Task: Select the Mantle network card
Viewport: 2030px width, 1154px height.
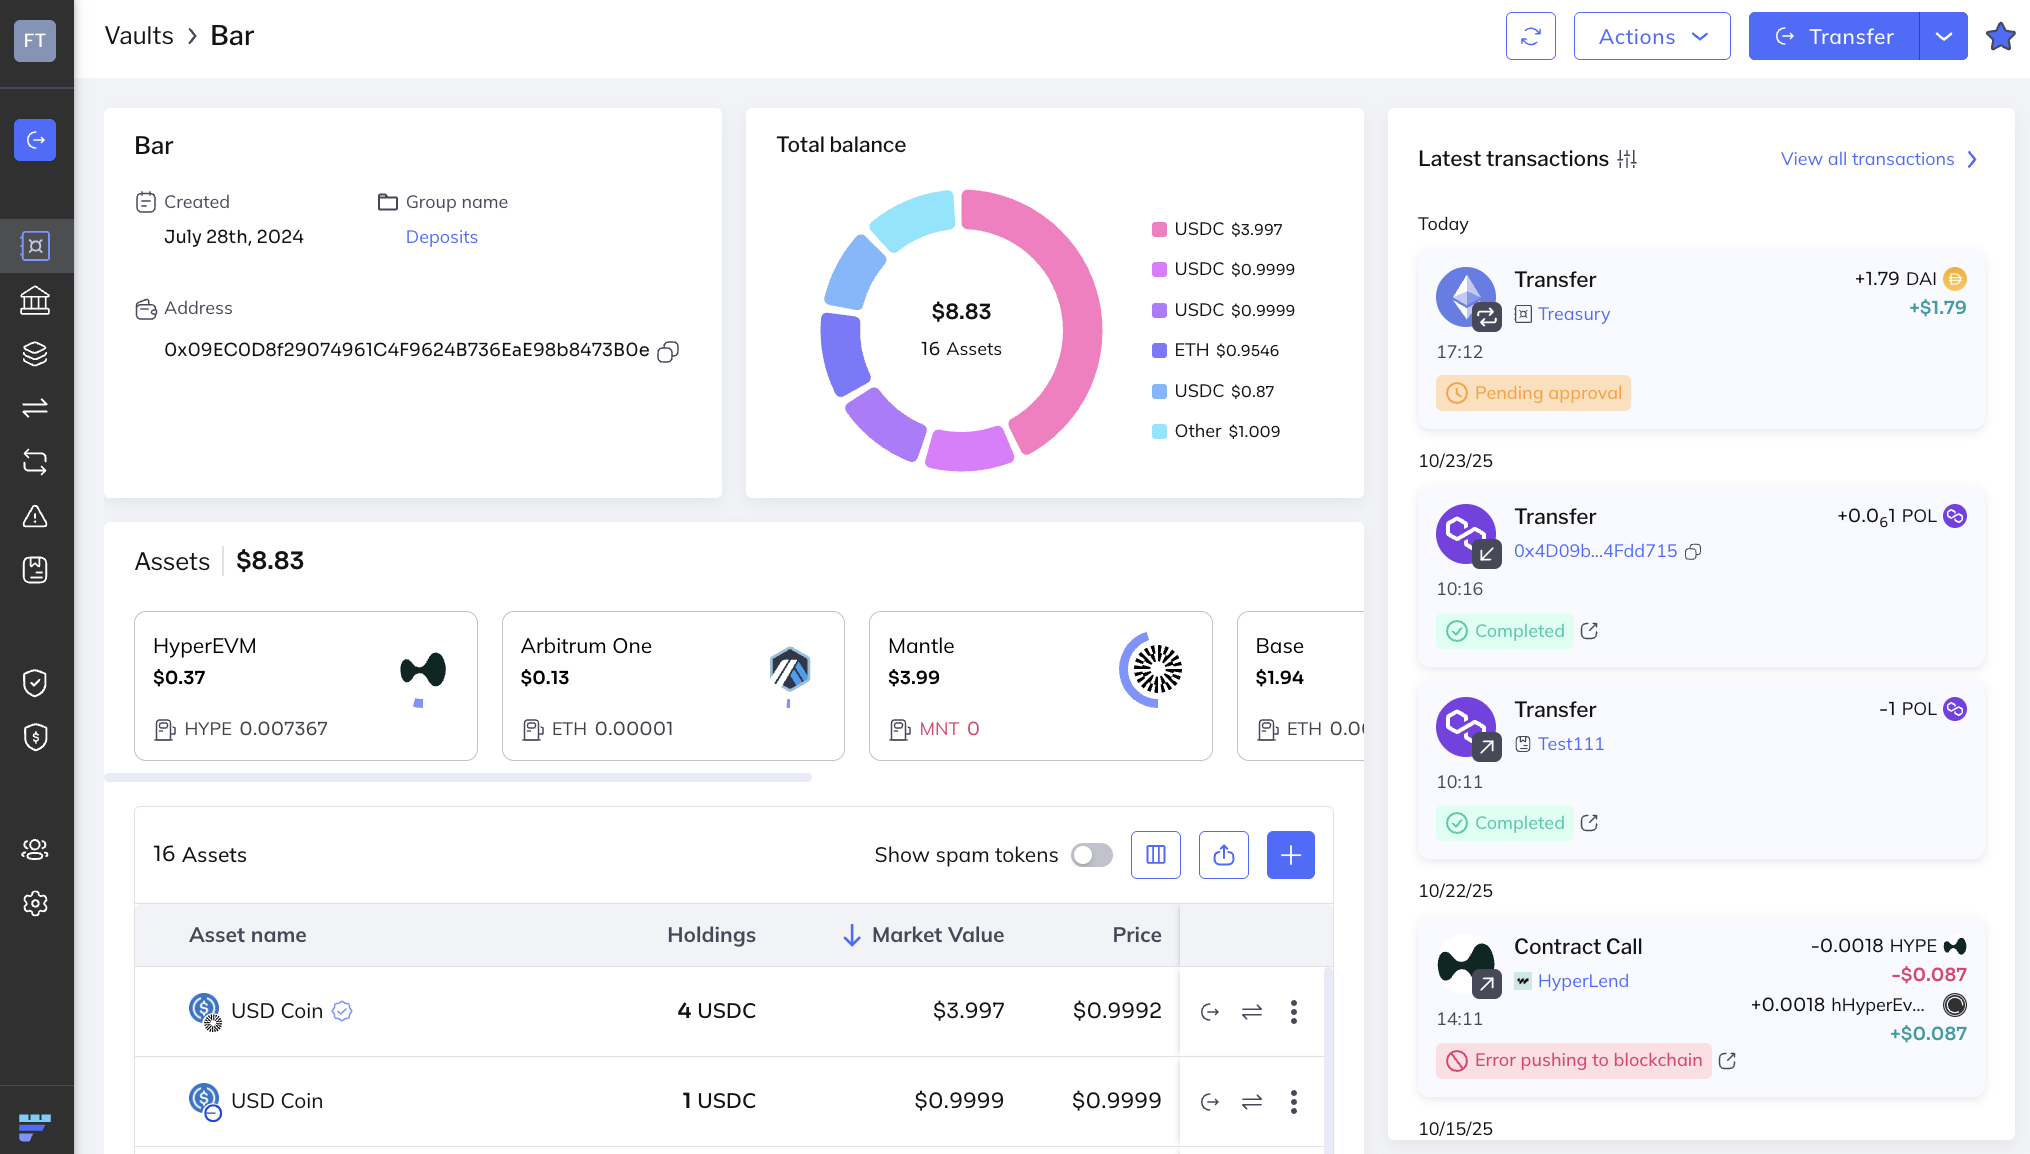Action: point(1040,686)
